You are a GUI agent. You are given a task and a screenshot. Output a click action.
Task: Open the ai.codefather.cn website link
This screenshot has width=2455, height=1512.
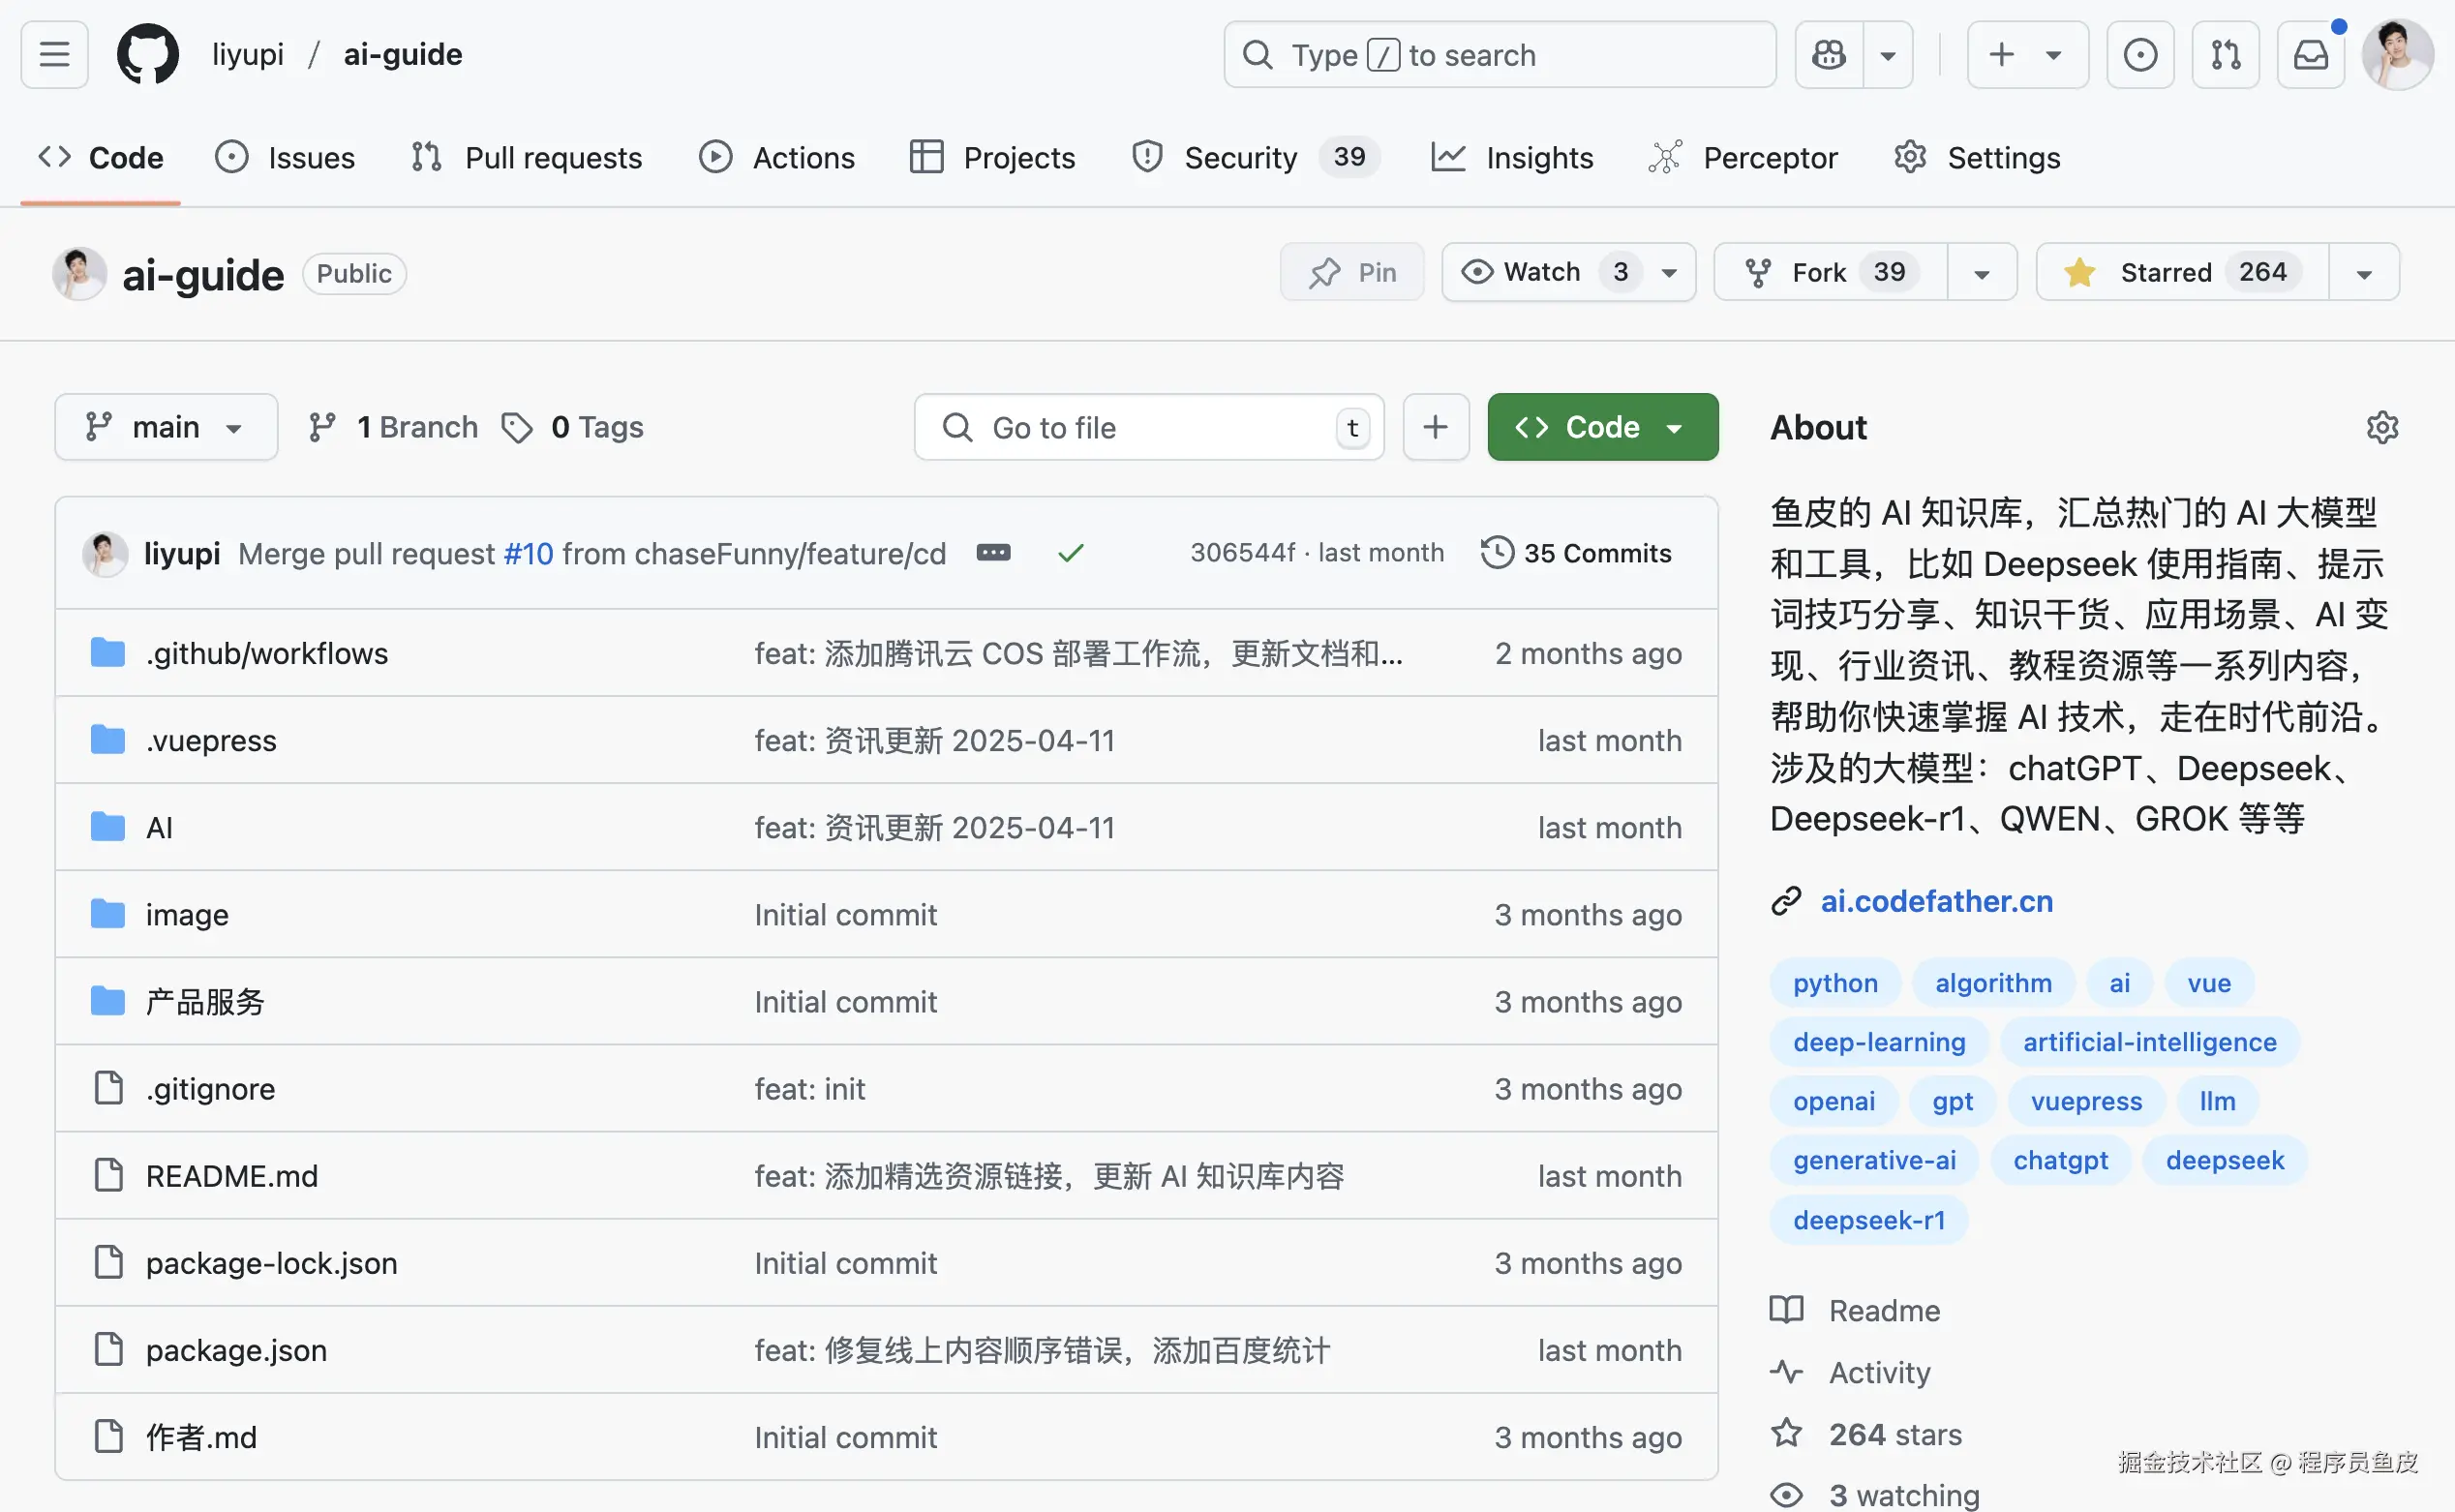coord(1936,901)
